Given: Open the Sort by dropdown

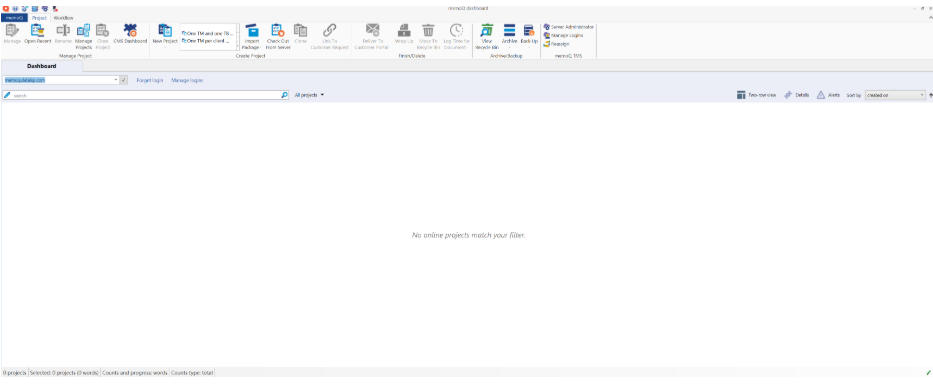Looking at the screenshot, I should 895,95.
